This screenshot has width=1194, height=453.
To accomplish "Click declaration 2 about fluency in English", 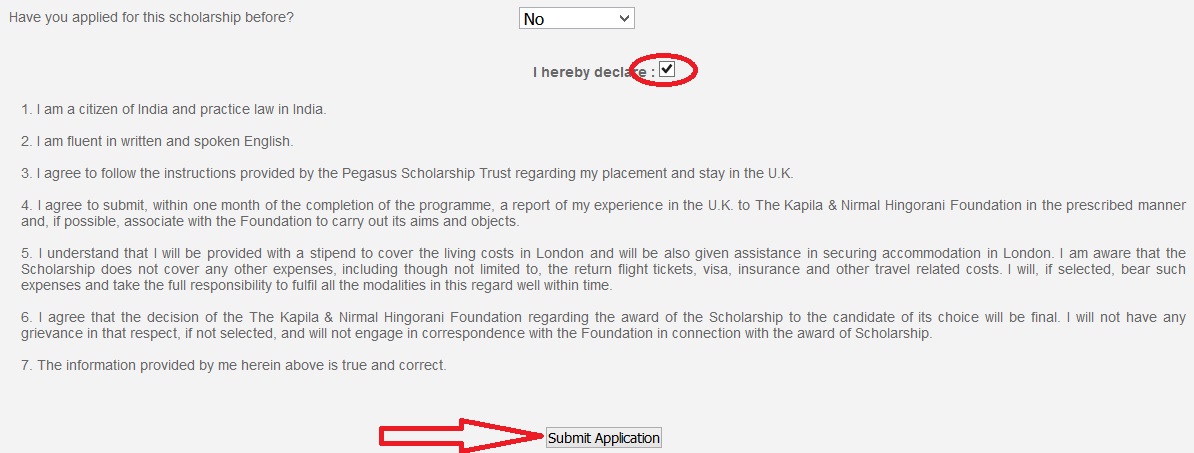I will 157,141.
